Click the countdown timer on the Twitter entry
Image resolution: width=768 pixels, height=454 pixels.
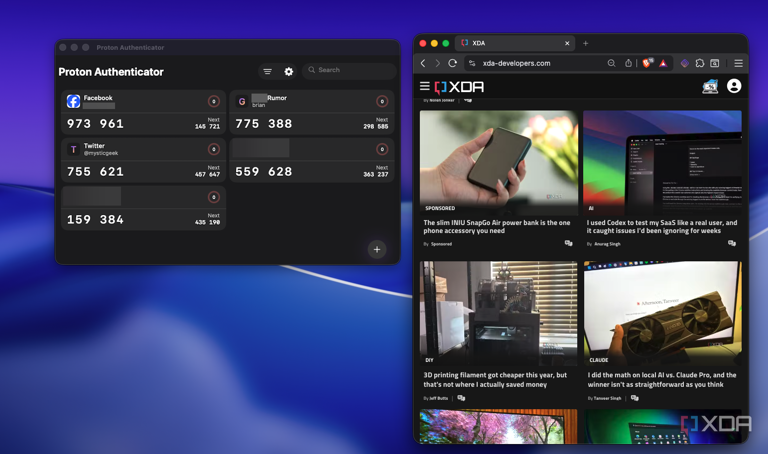pyautogui.click(x=214, y=149)
